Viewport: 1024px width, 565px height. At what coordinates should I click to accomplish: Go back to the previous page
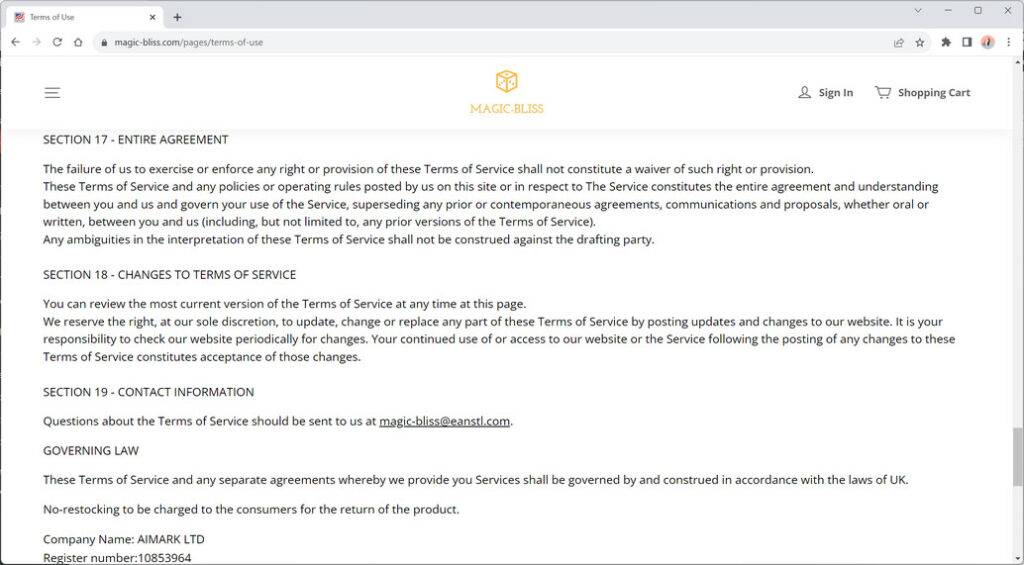(x=15, y=42)
